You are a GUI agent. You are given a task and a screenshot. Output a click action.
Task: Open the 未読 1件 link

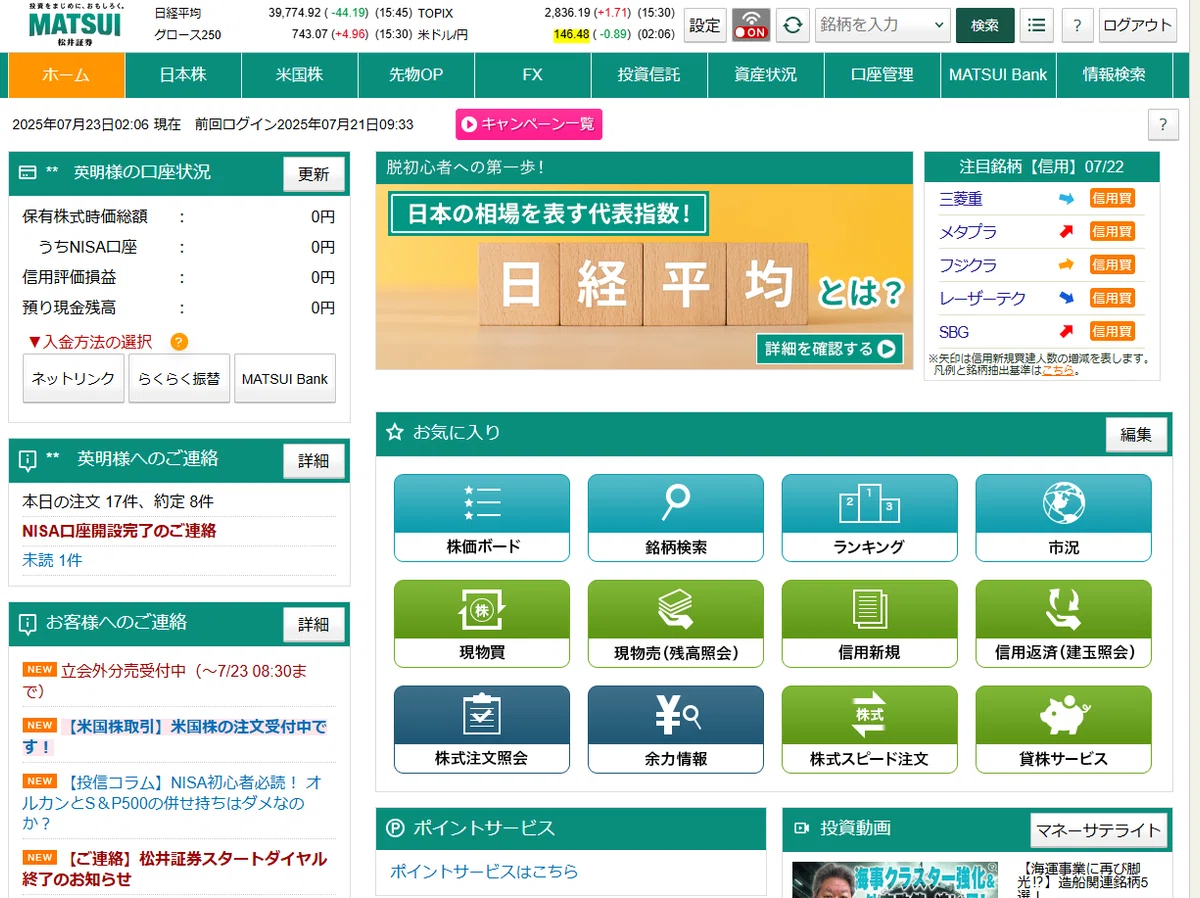tap(52, 560)
